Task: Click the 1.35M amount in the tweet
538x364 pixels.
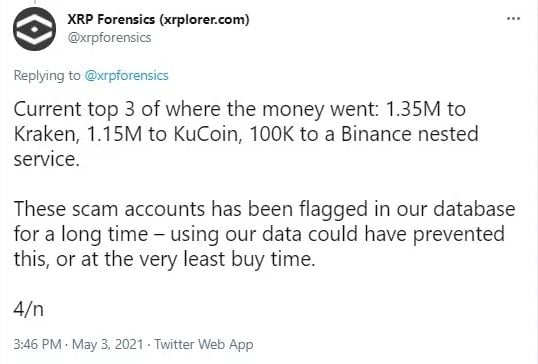Action: click(x=413, y=109)
